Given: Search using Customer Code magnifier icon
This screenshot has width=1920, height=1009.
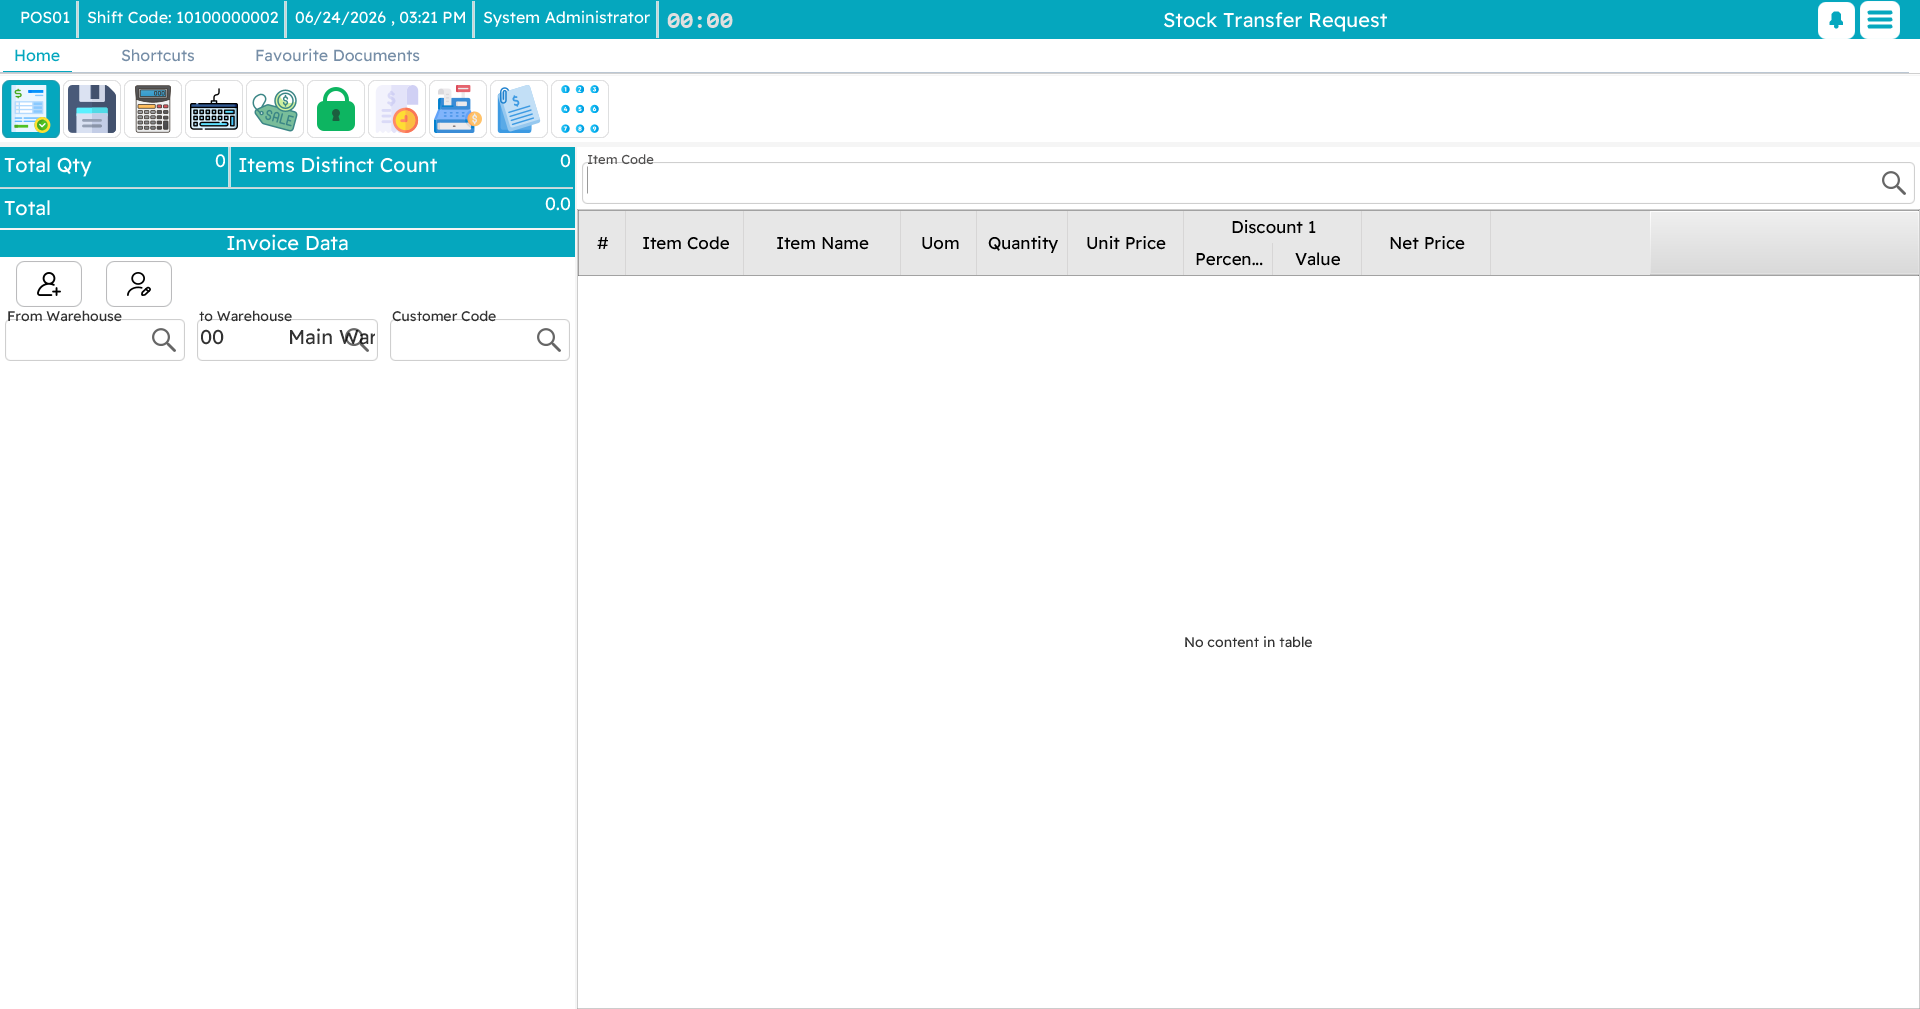Looking at the screenshot, I should click(x=549, y=340).
